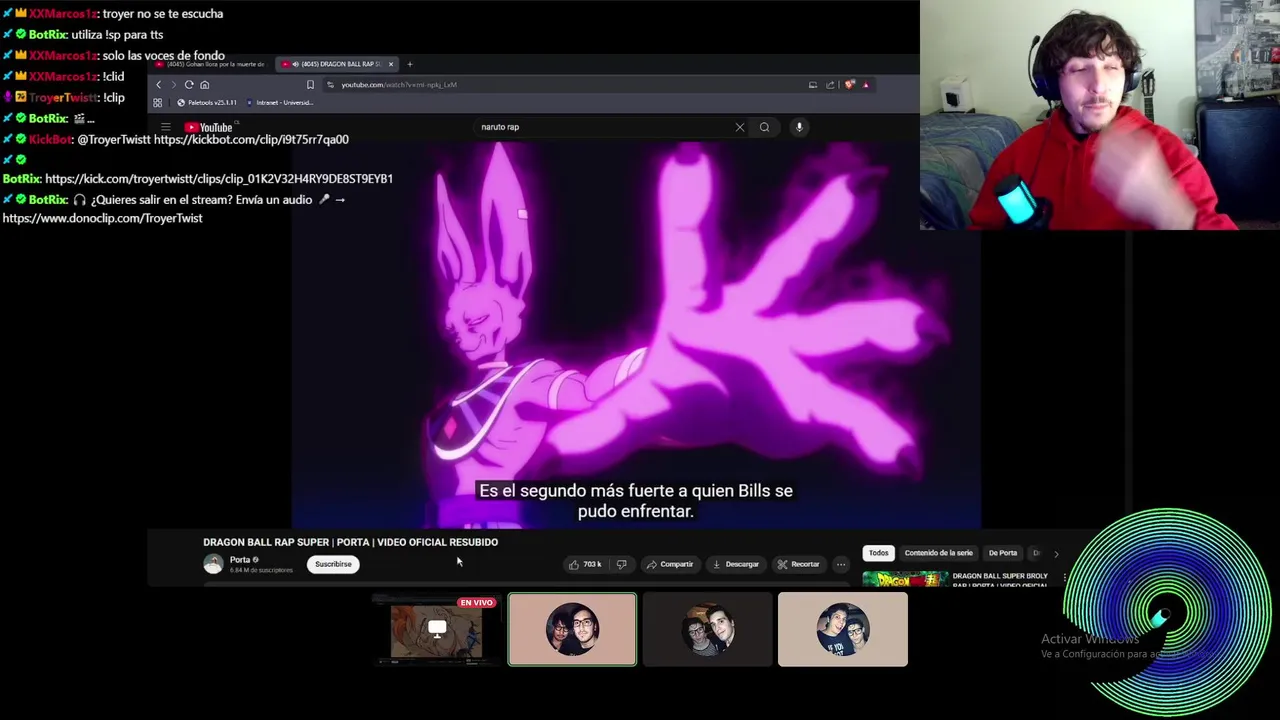This screenshot has width=1280, height=720.
Task: Open the Dragon Ball Super Broly thumbnail
Action: coord(905,580)
